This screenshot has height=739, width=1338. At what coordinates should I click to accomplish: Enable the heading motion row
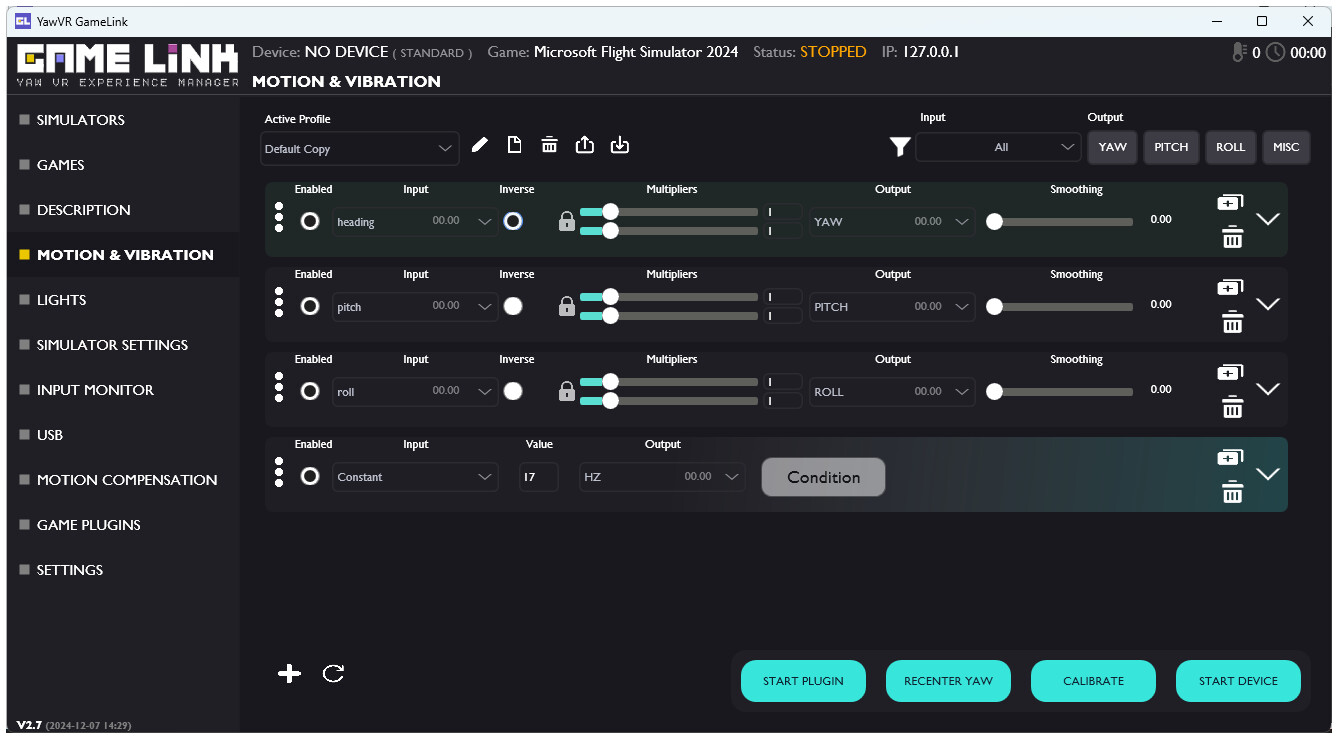[x=310, y=221]
